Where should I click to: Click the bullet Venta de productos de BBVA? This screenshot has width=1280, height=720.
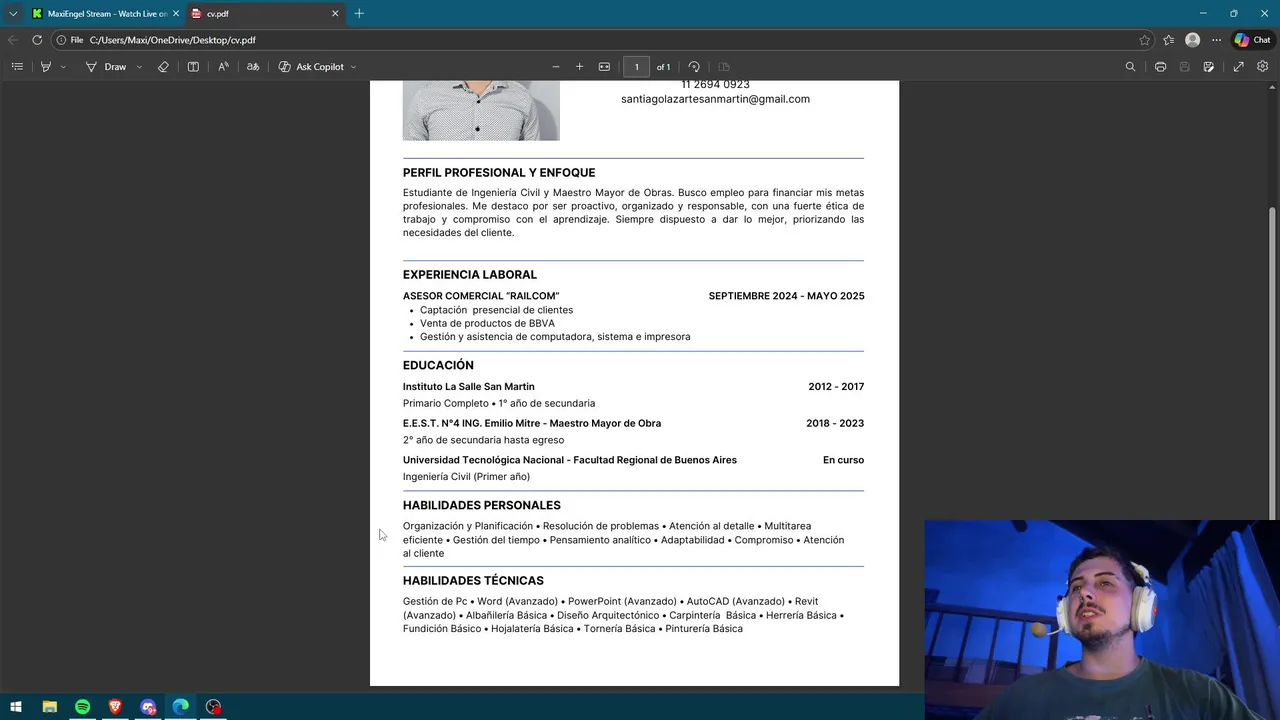point(487,323)
